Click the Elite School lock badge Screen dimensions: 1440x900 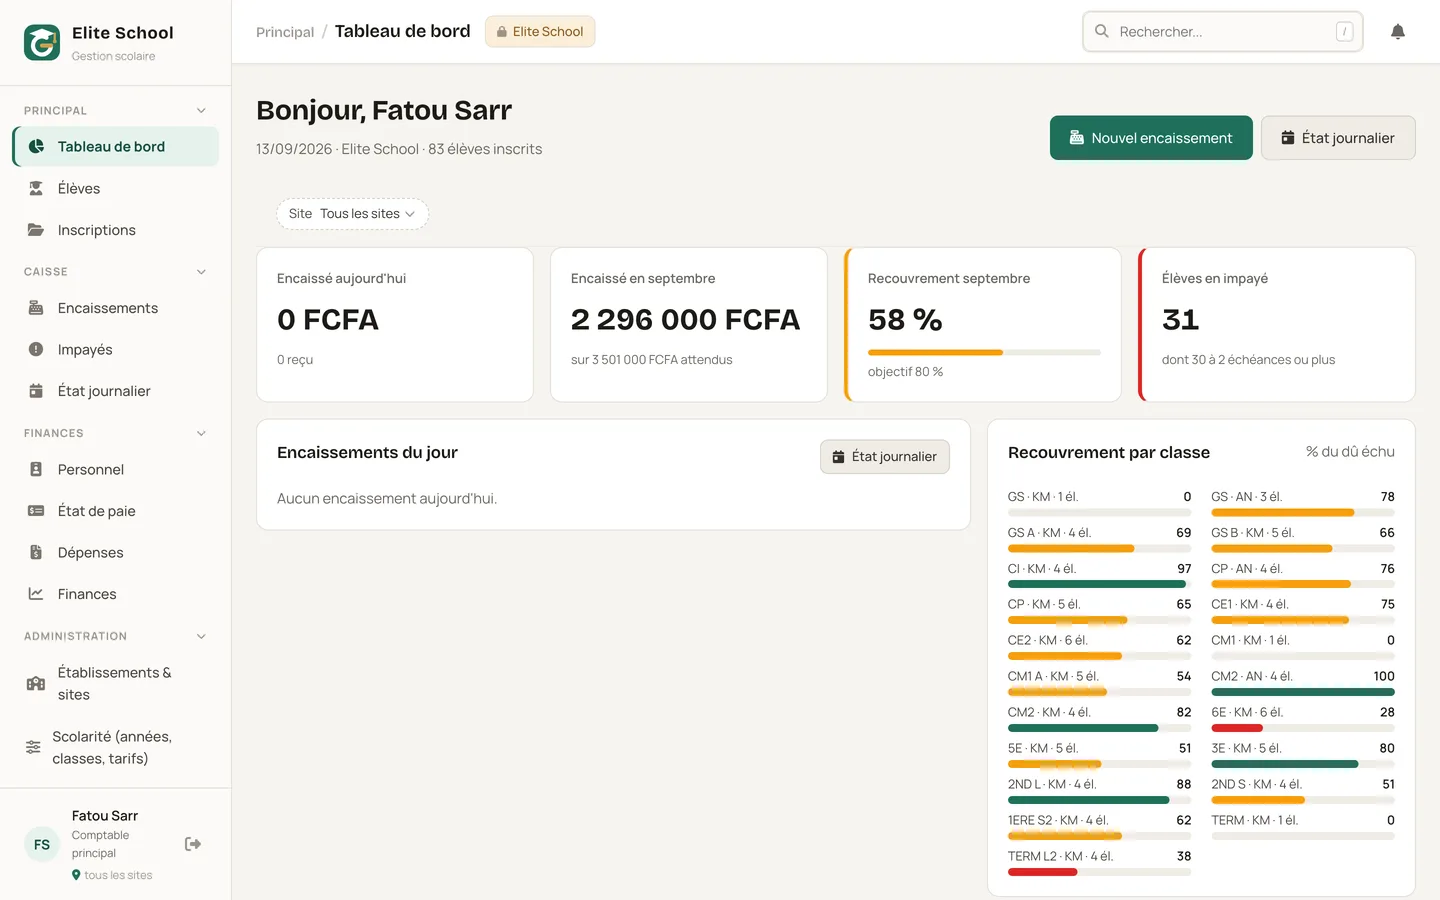tap(540, 32)
